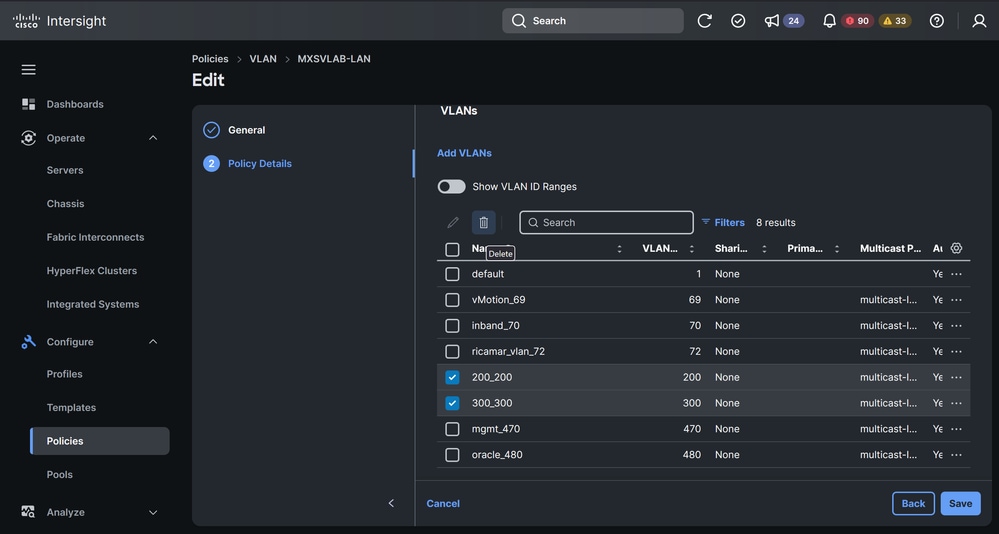The width and height of the screenshot is (999, 534).
Task: Check the ricamar_vlan_72 checkbox
Action: click(x=452, y=351)
